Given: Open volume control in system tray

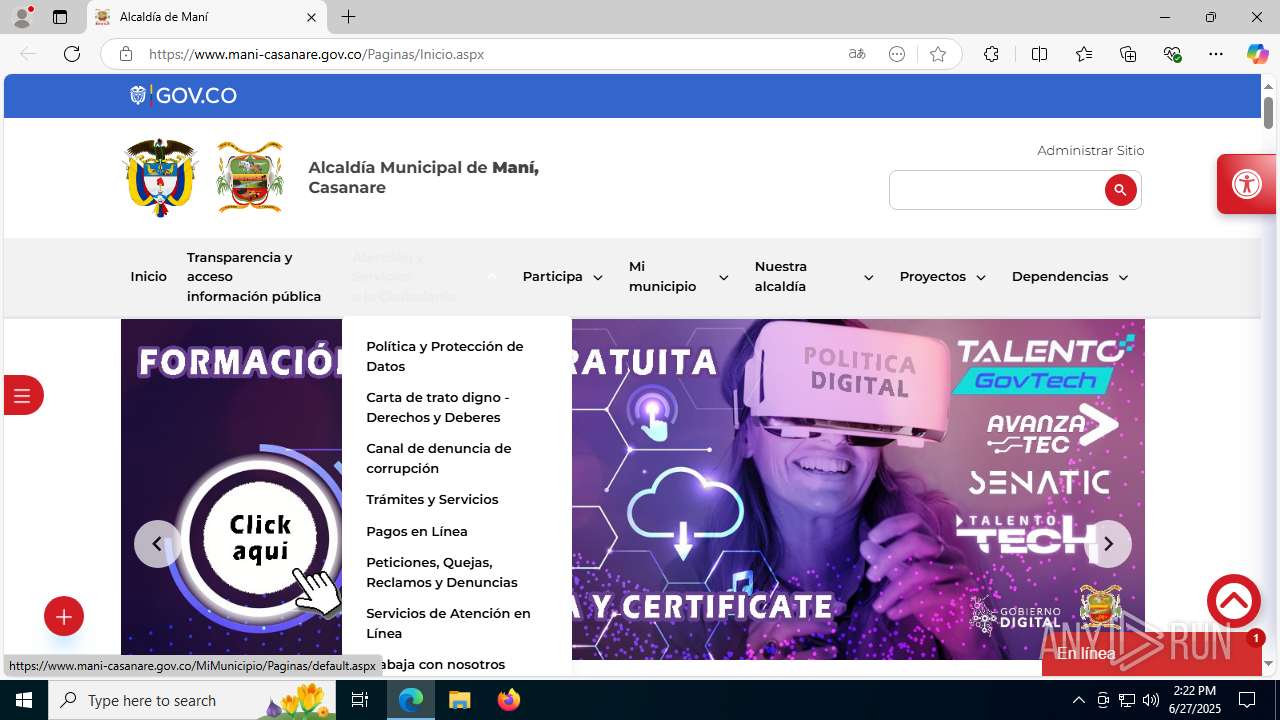Looking at the screenshot, I should [x=1150, y=700].
